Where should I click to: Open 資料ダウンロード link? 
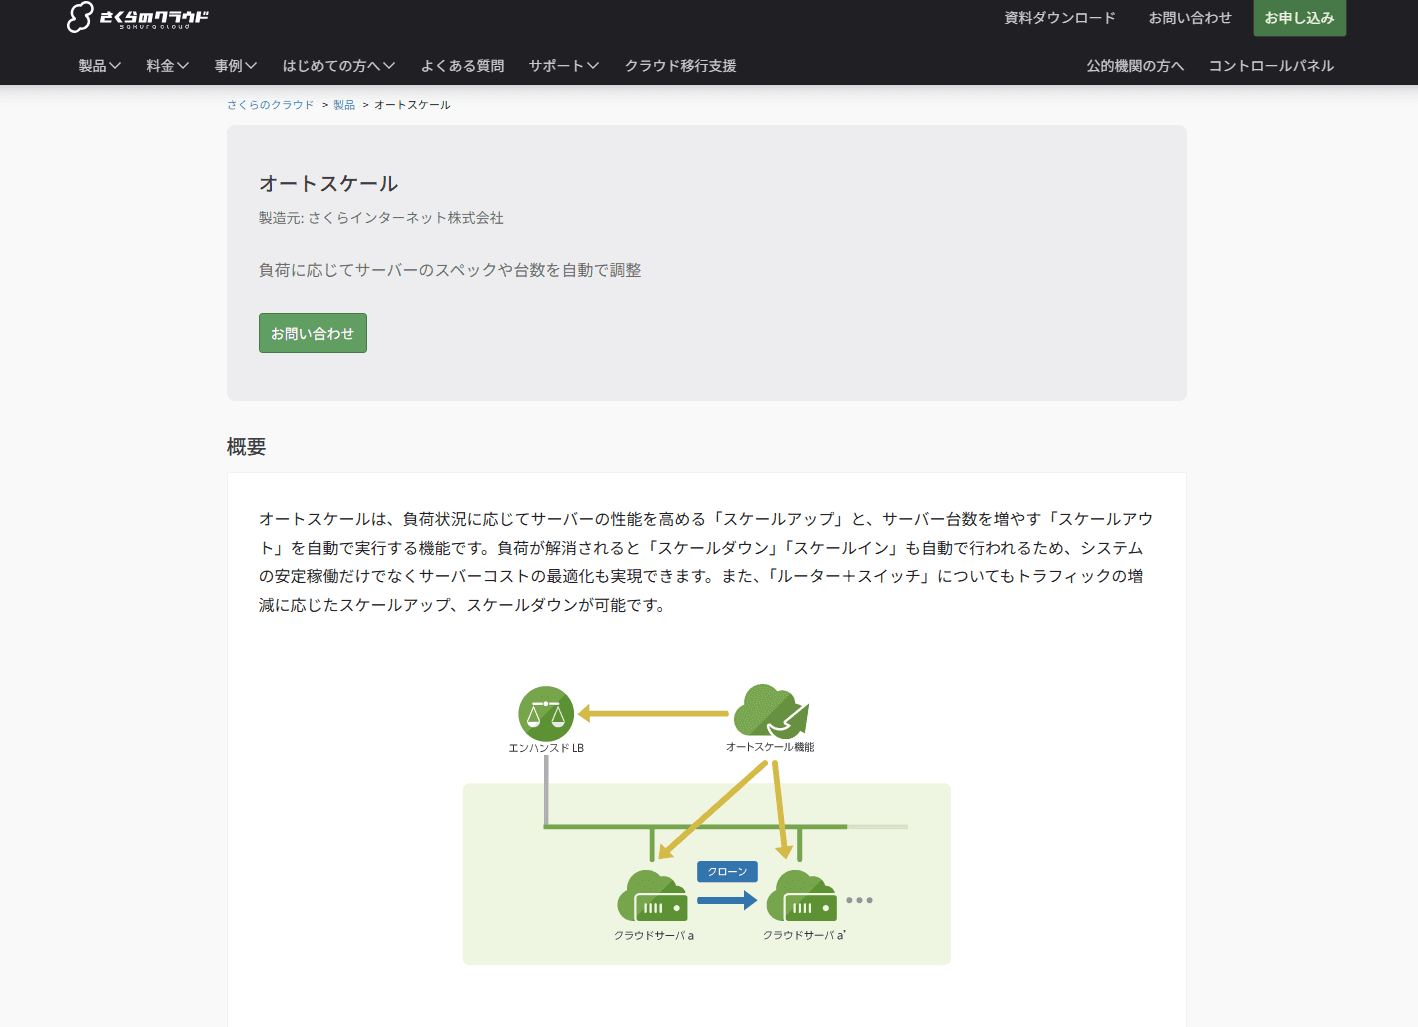pos(1060,18)
